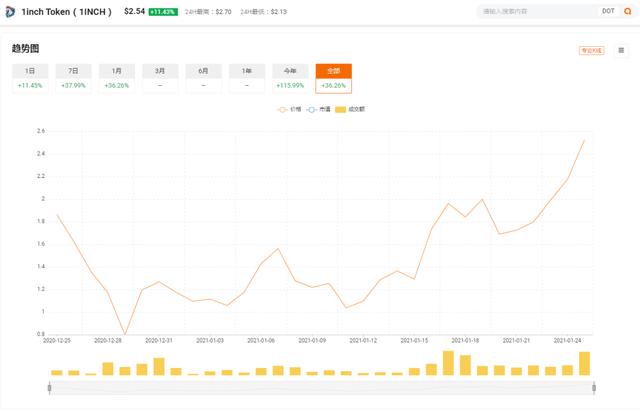The image size is (640, 411).
Task: Select the 7日 time range tab
Action: point(73,78)
